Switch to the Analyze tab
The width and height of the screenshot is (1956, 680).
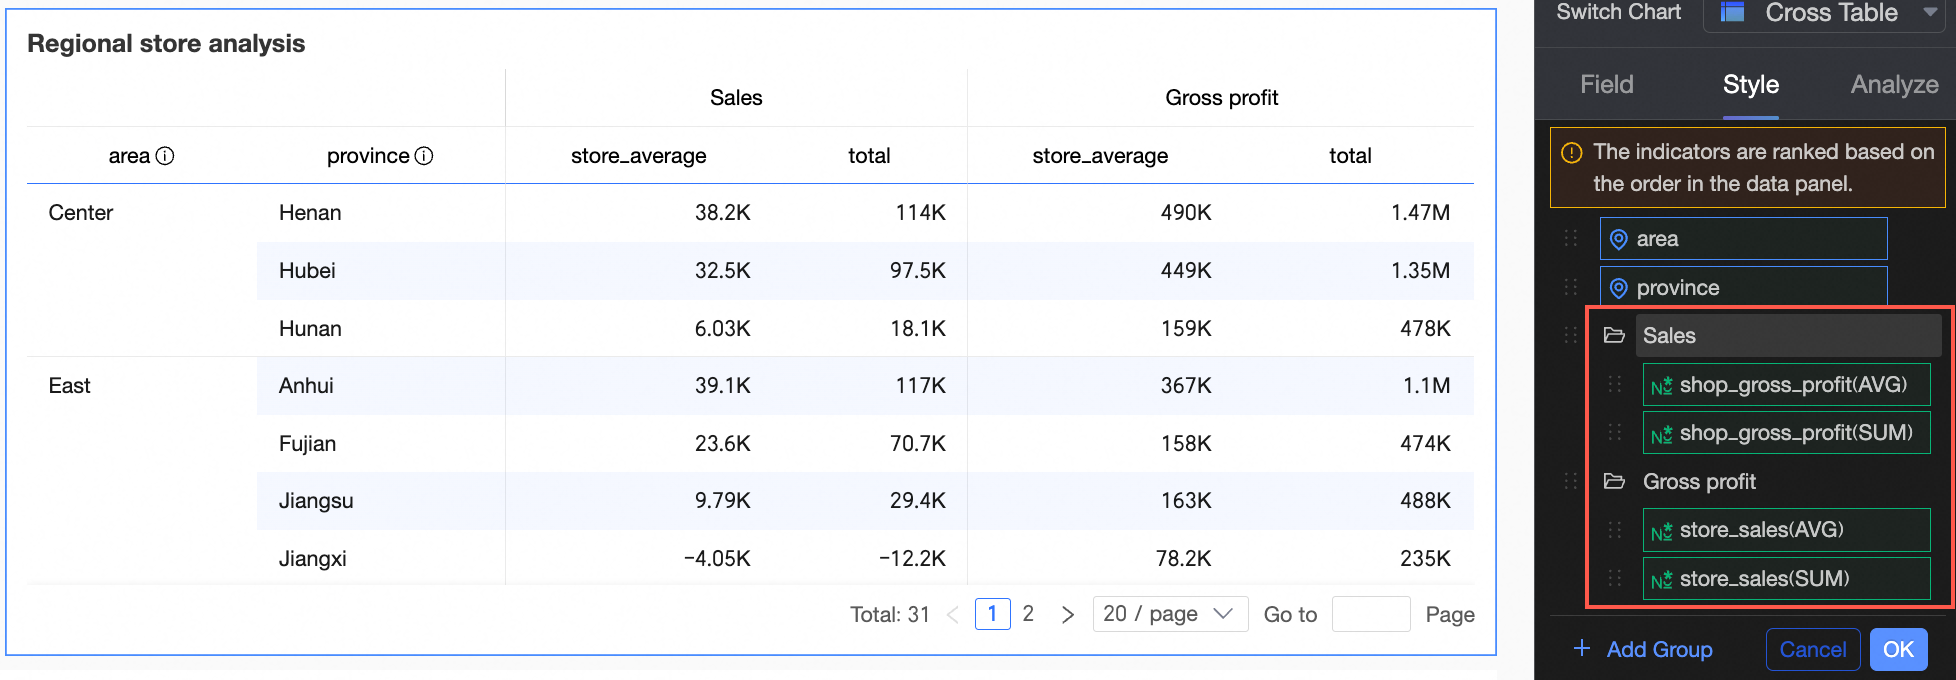tap(1894, 85)
